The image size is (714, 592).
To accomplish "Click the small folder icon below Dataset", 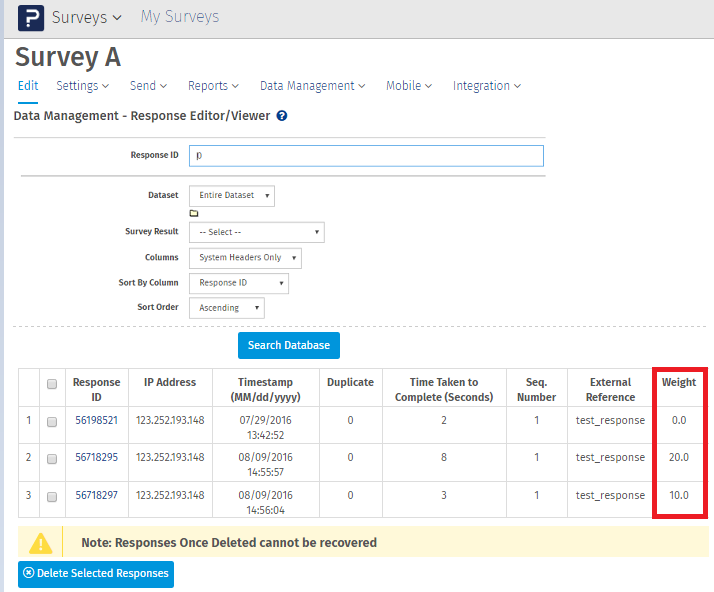I will (194, 213).
